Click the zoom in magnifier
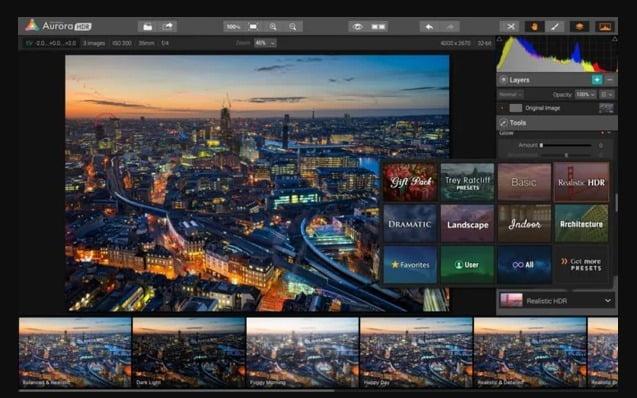The height and width of the screenshot is (398, 637). [273, 27]
